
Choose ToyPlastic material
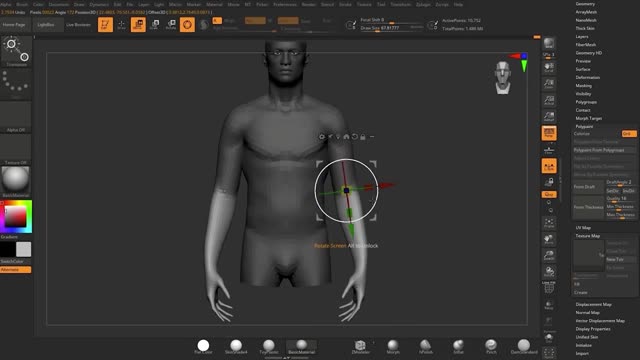(269, 347)
